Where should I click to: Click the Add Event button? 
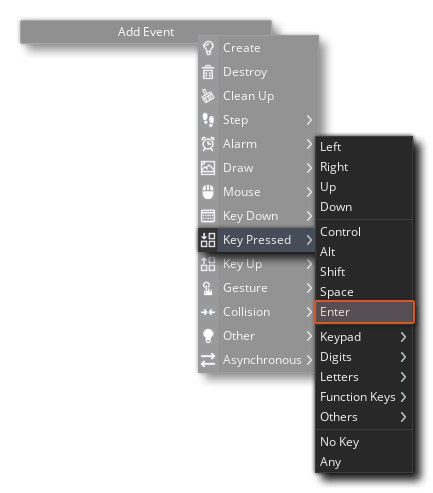(146, 32)
